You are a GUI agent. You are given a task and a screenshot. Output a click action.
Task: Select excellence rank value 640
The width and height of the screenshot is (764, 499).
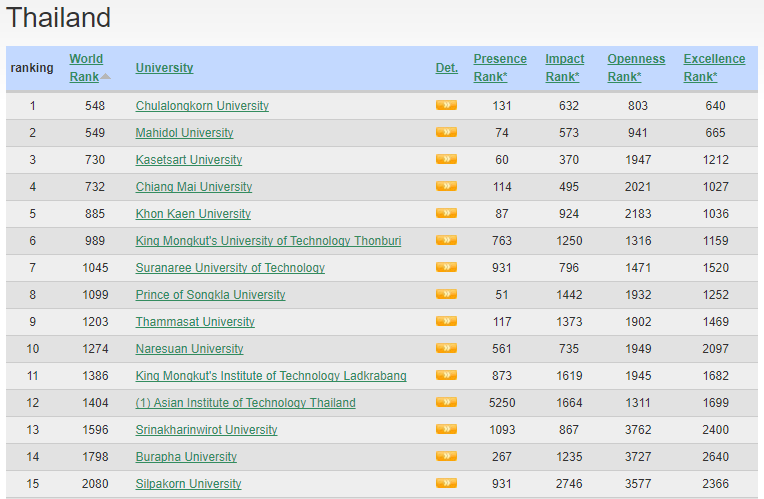pos(715,106)
